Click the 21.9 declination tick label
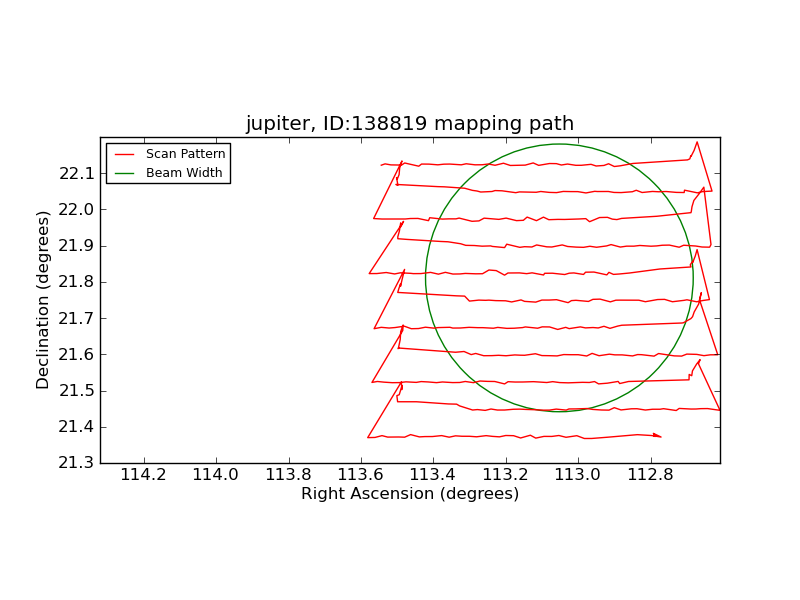Viewport: 800px width, 600px height. pyautogui.click(x=77, y=246)
